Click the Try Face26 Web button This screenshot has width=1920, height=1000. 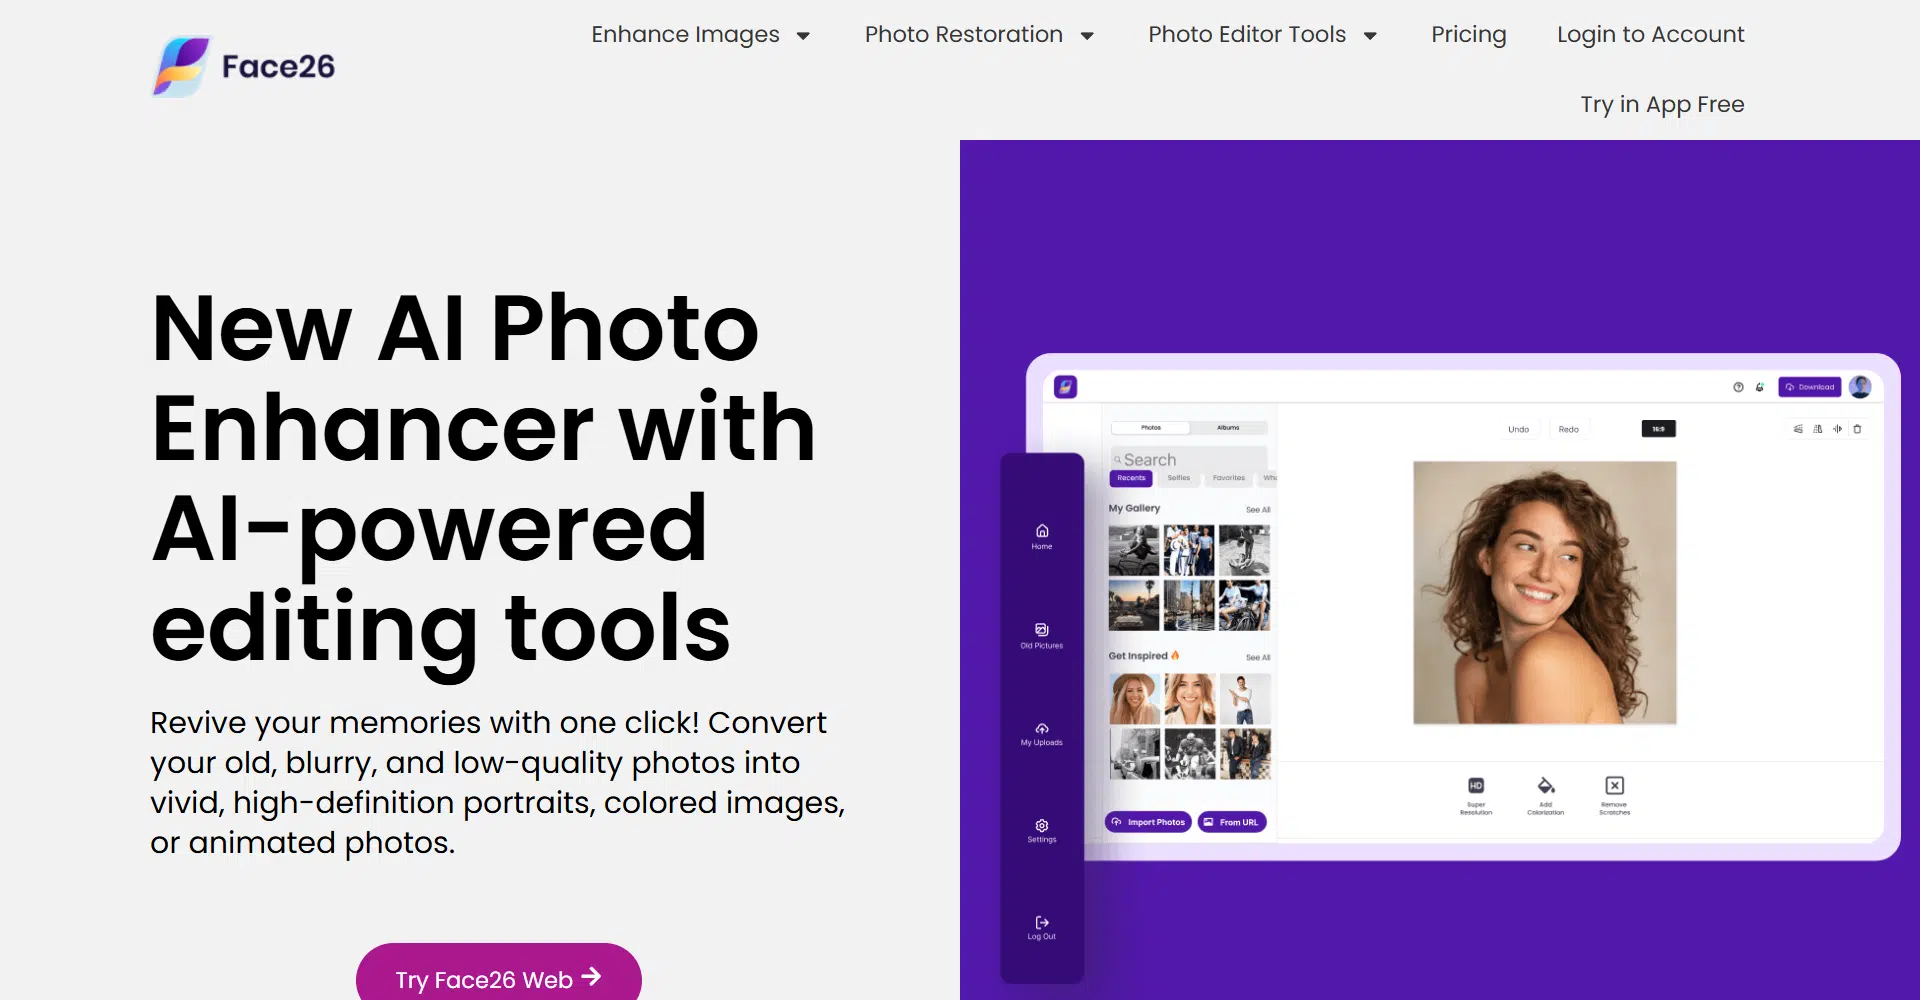point(498,975)
